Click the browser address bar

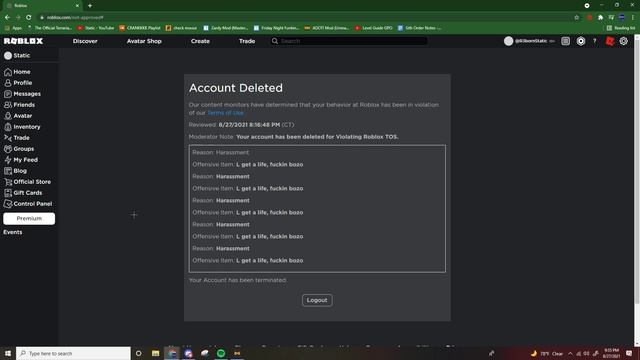[306, 18]
